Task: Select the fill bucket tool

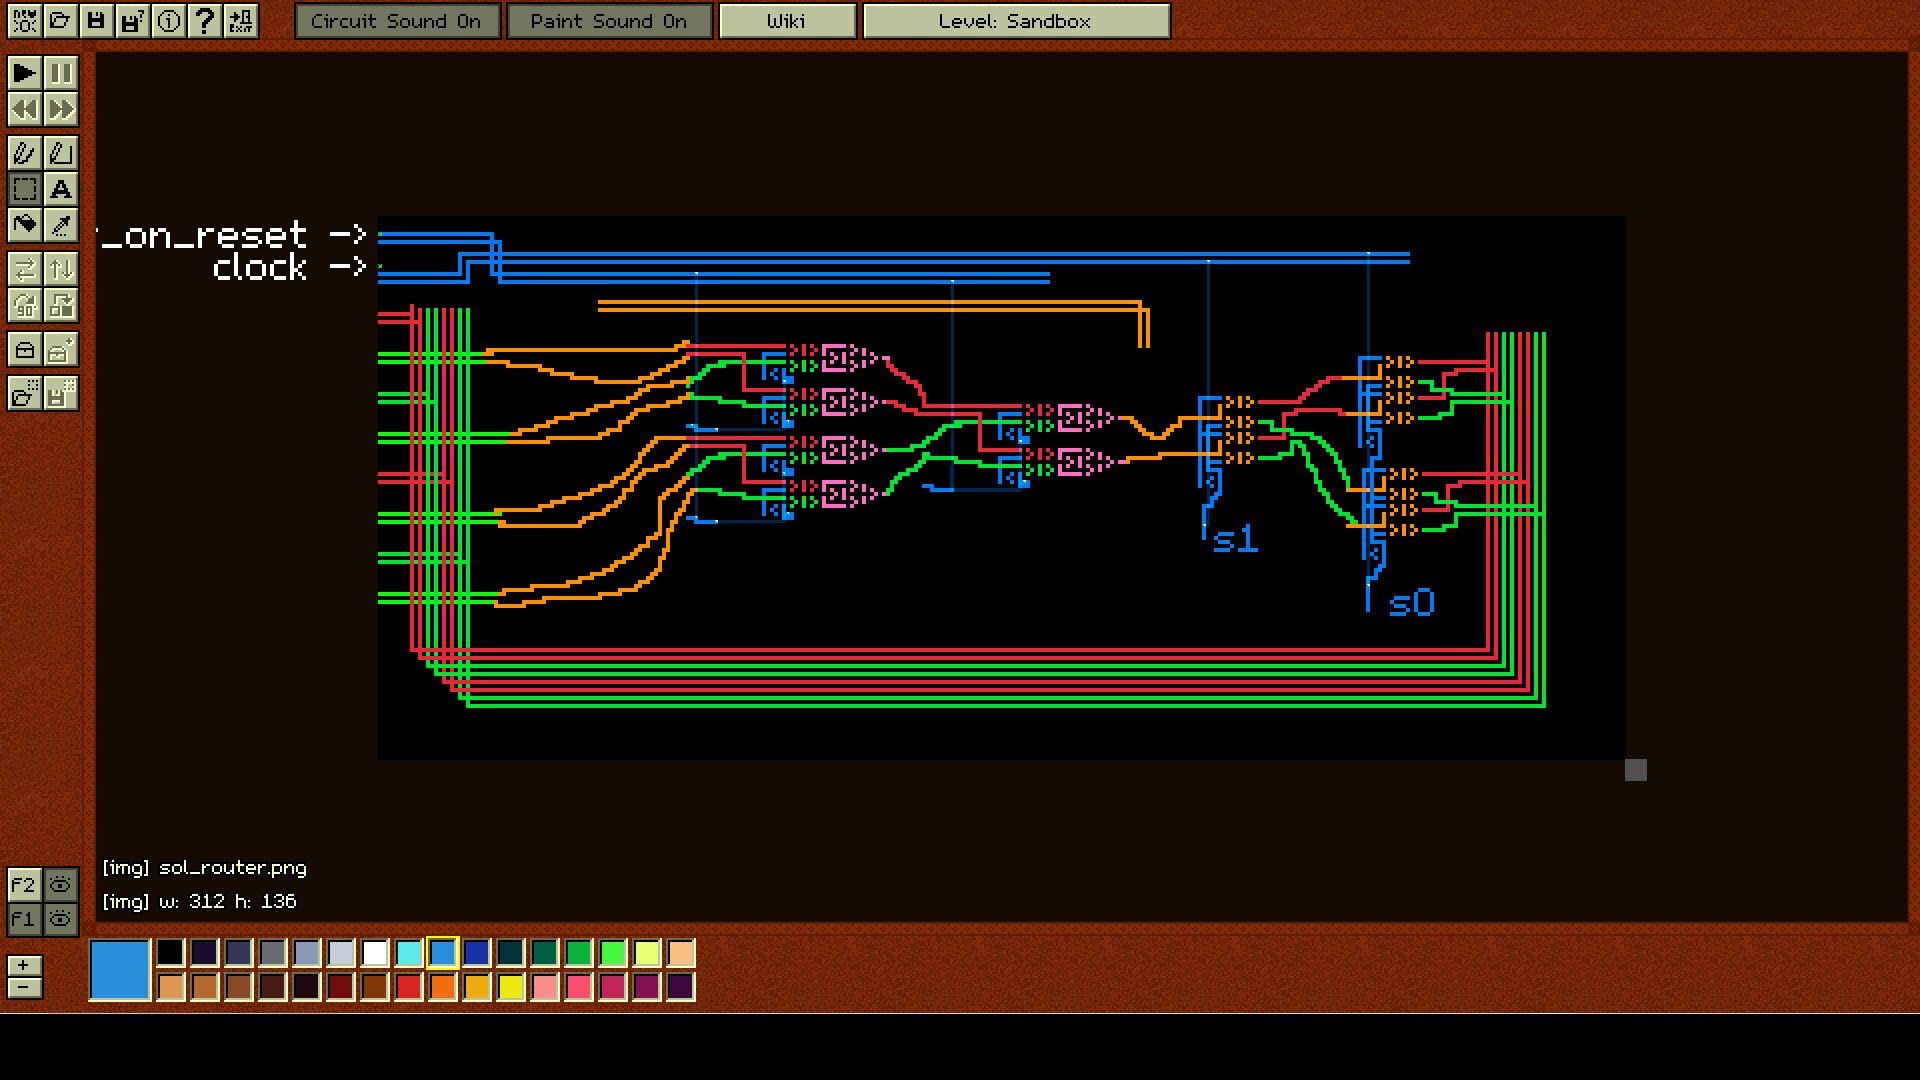Action: (x=25, y=226)
